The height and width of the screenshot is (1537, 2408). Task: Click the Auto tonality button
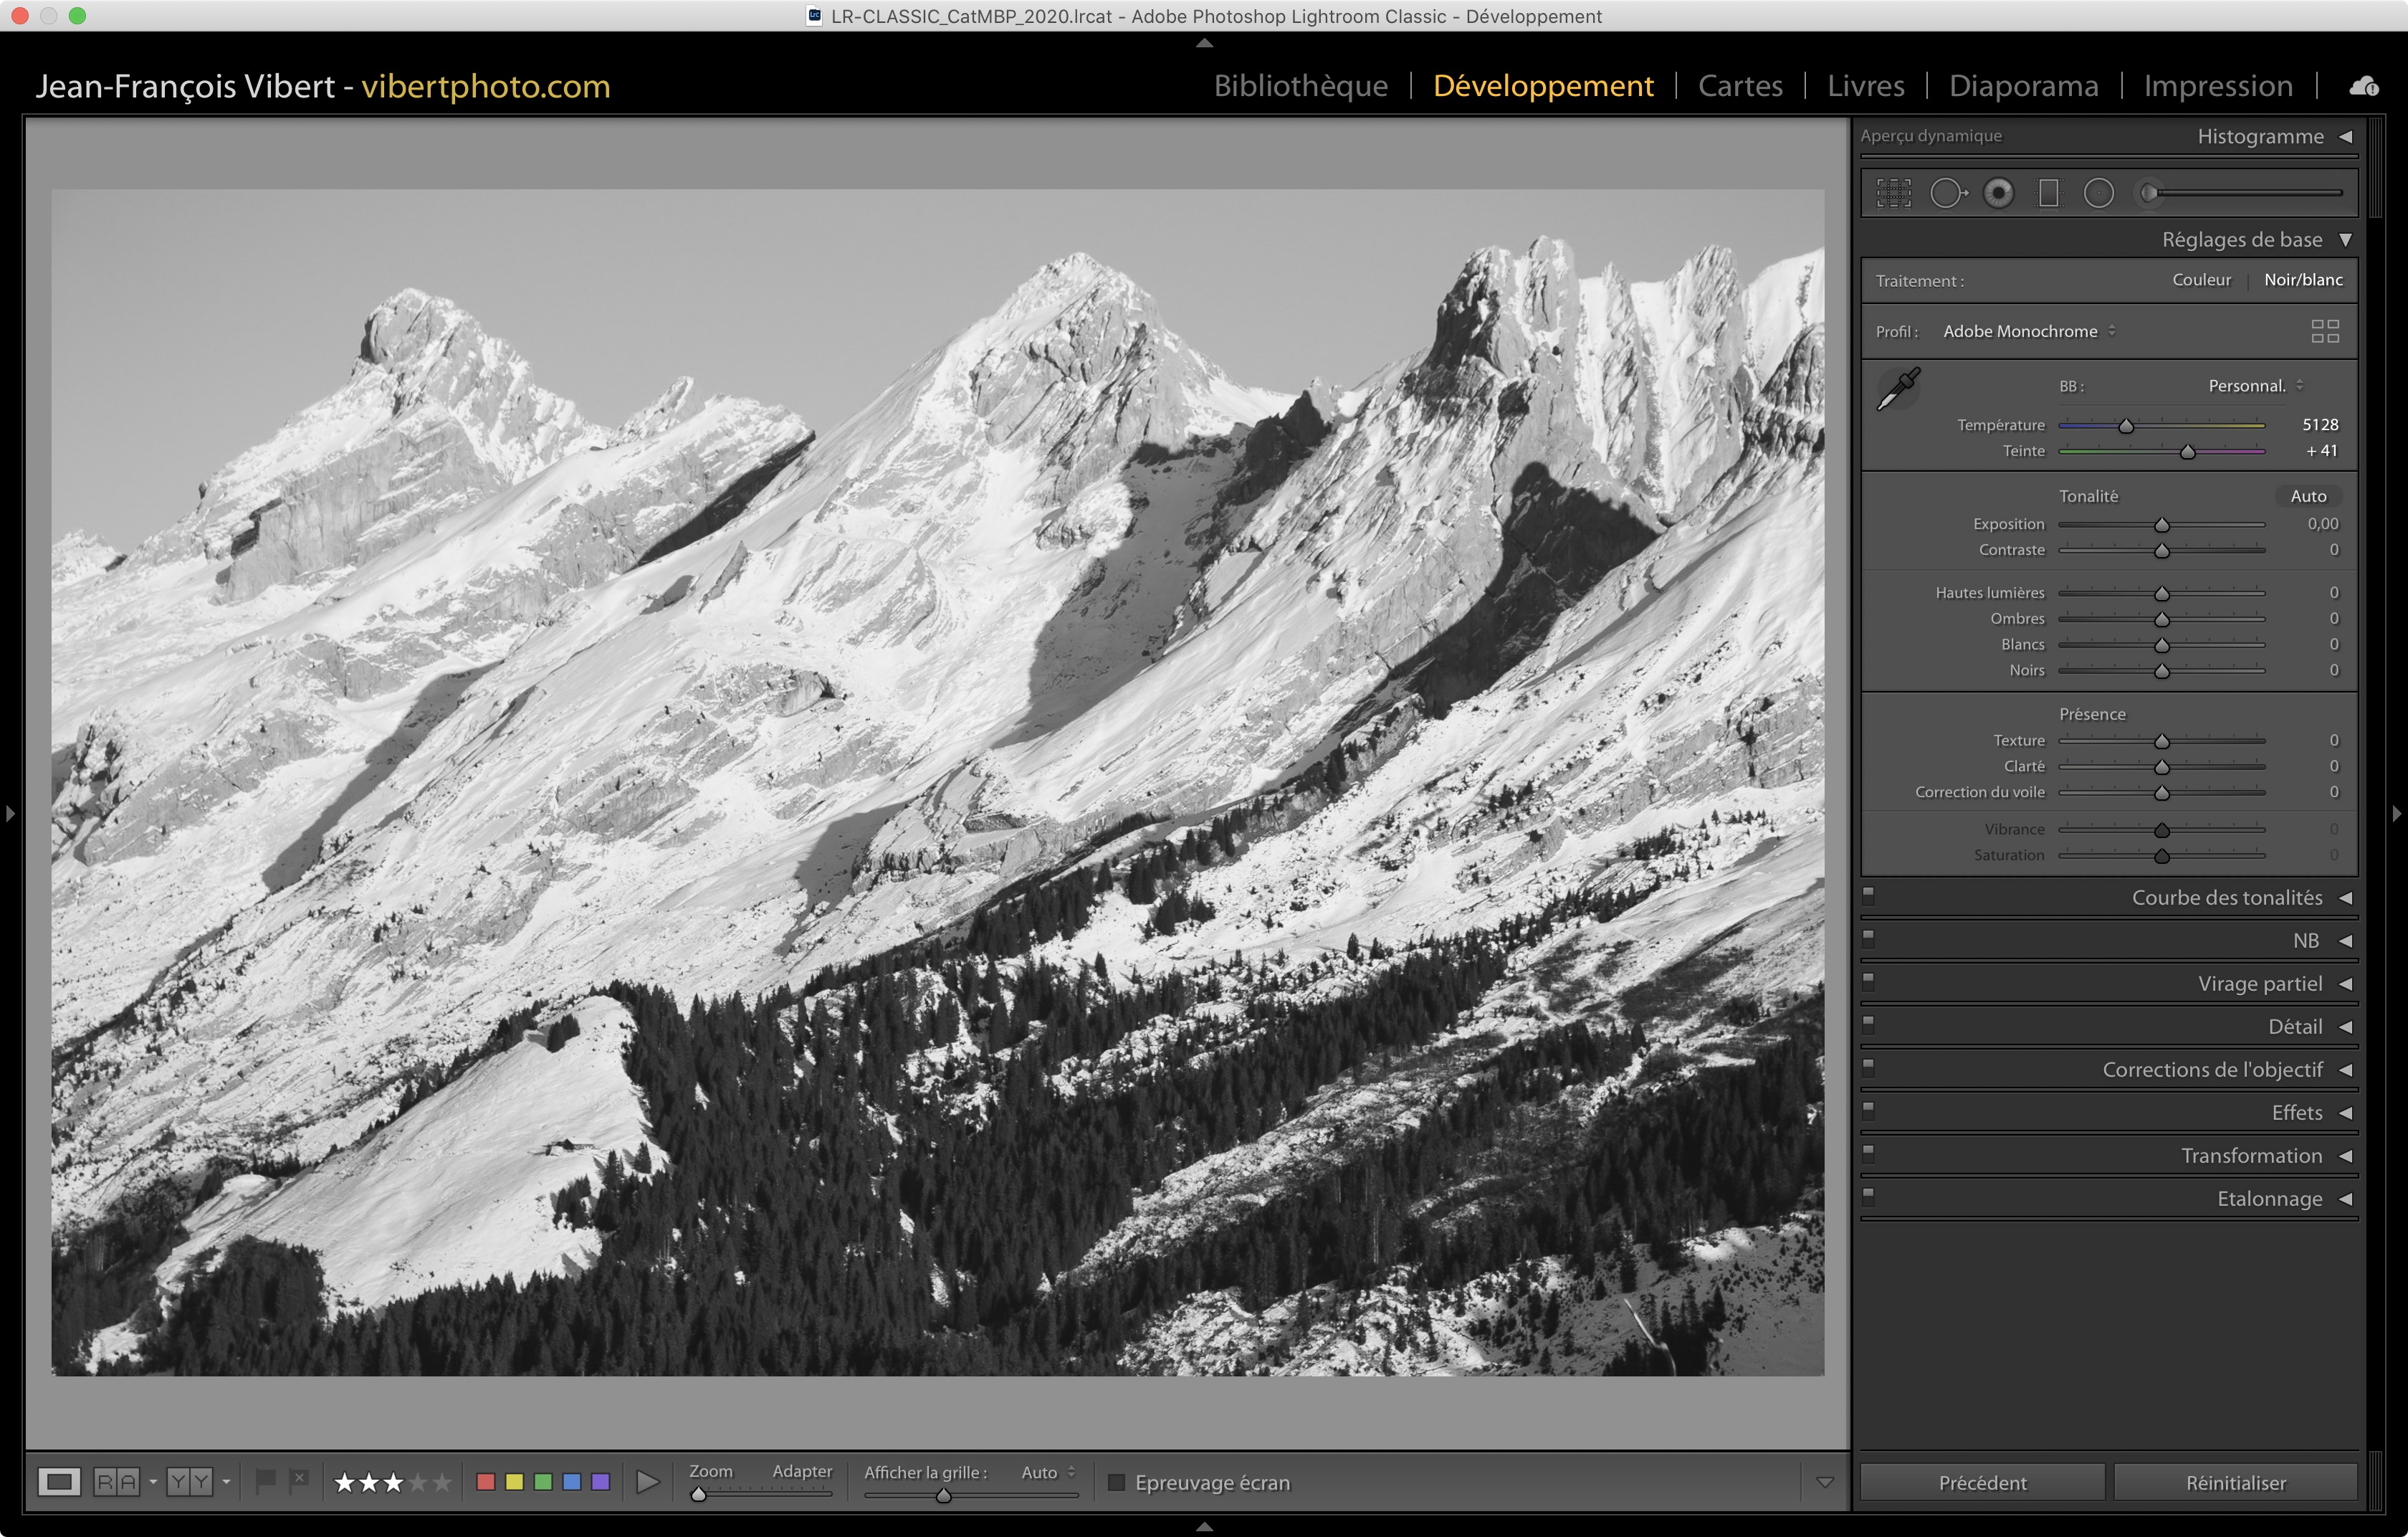pos(2307,496)
